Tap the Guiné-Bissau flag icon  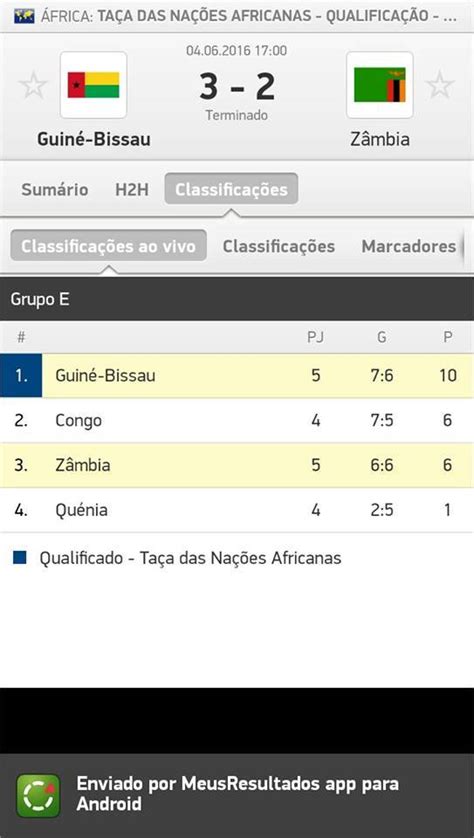pyautogui.click(x=94, y=85)
